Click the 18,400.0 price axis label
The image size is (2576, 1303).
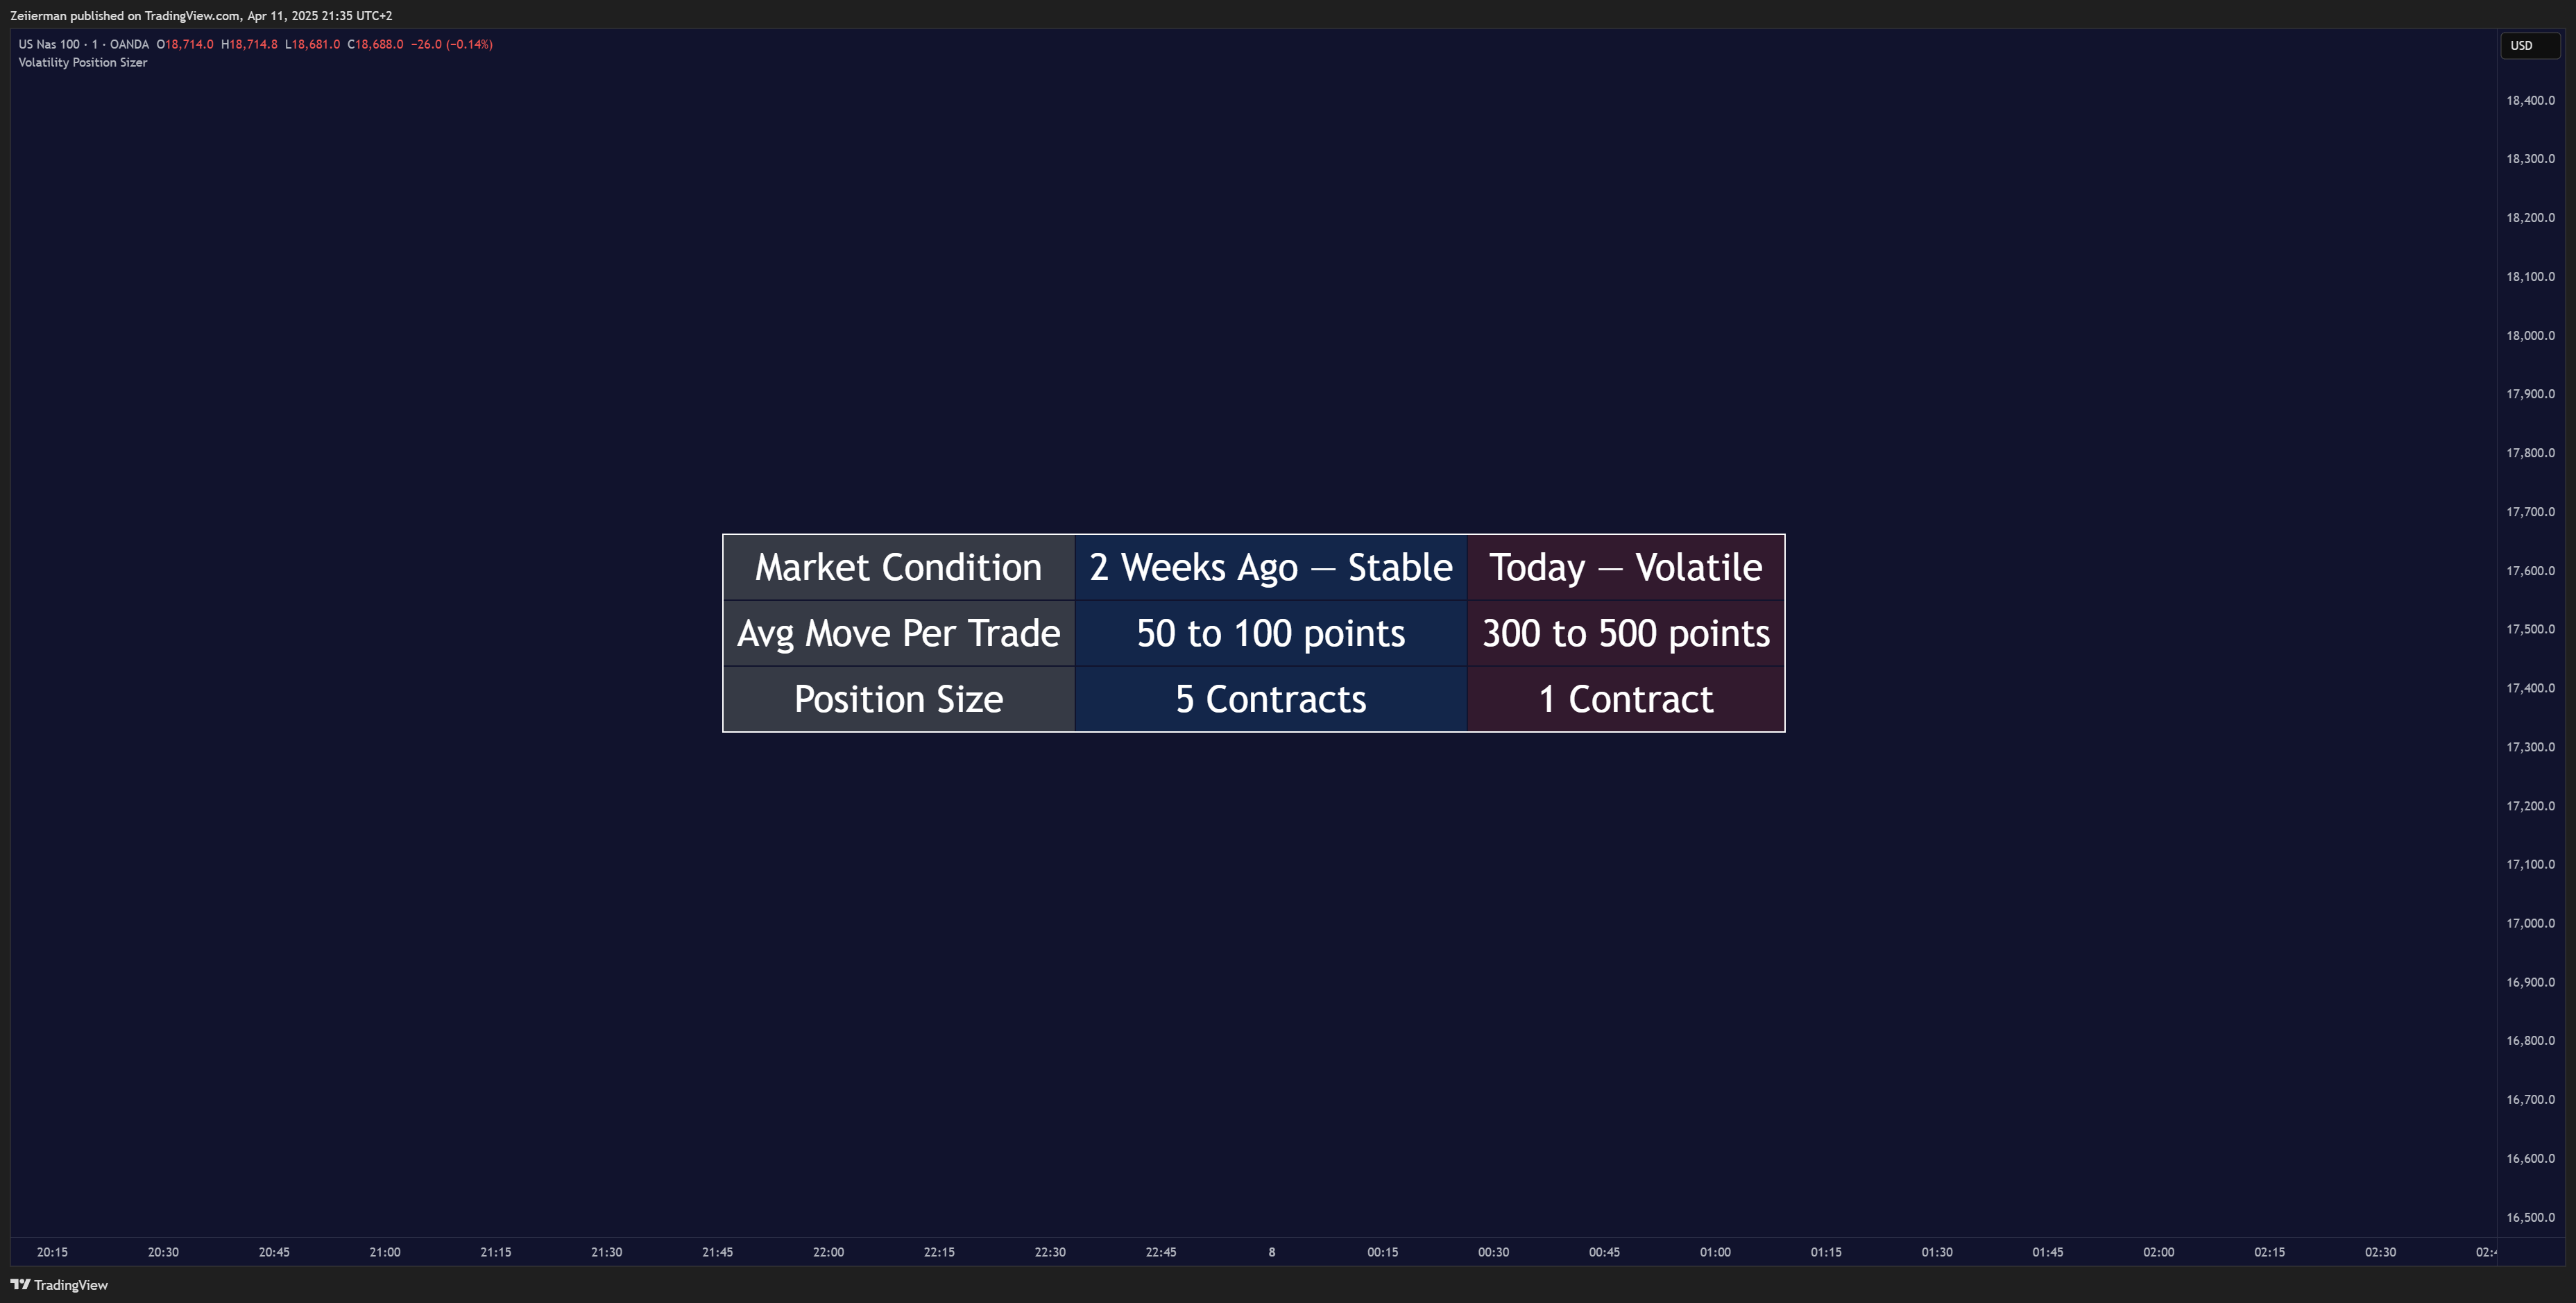pos(2530,100)
